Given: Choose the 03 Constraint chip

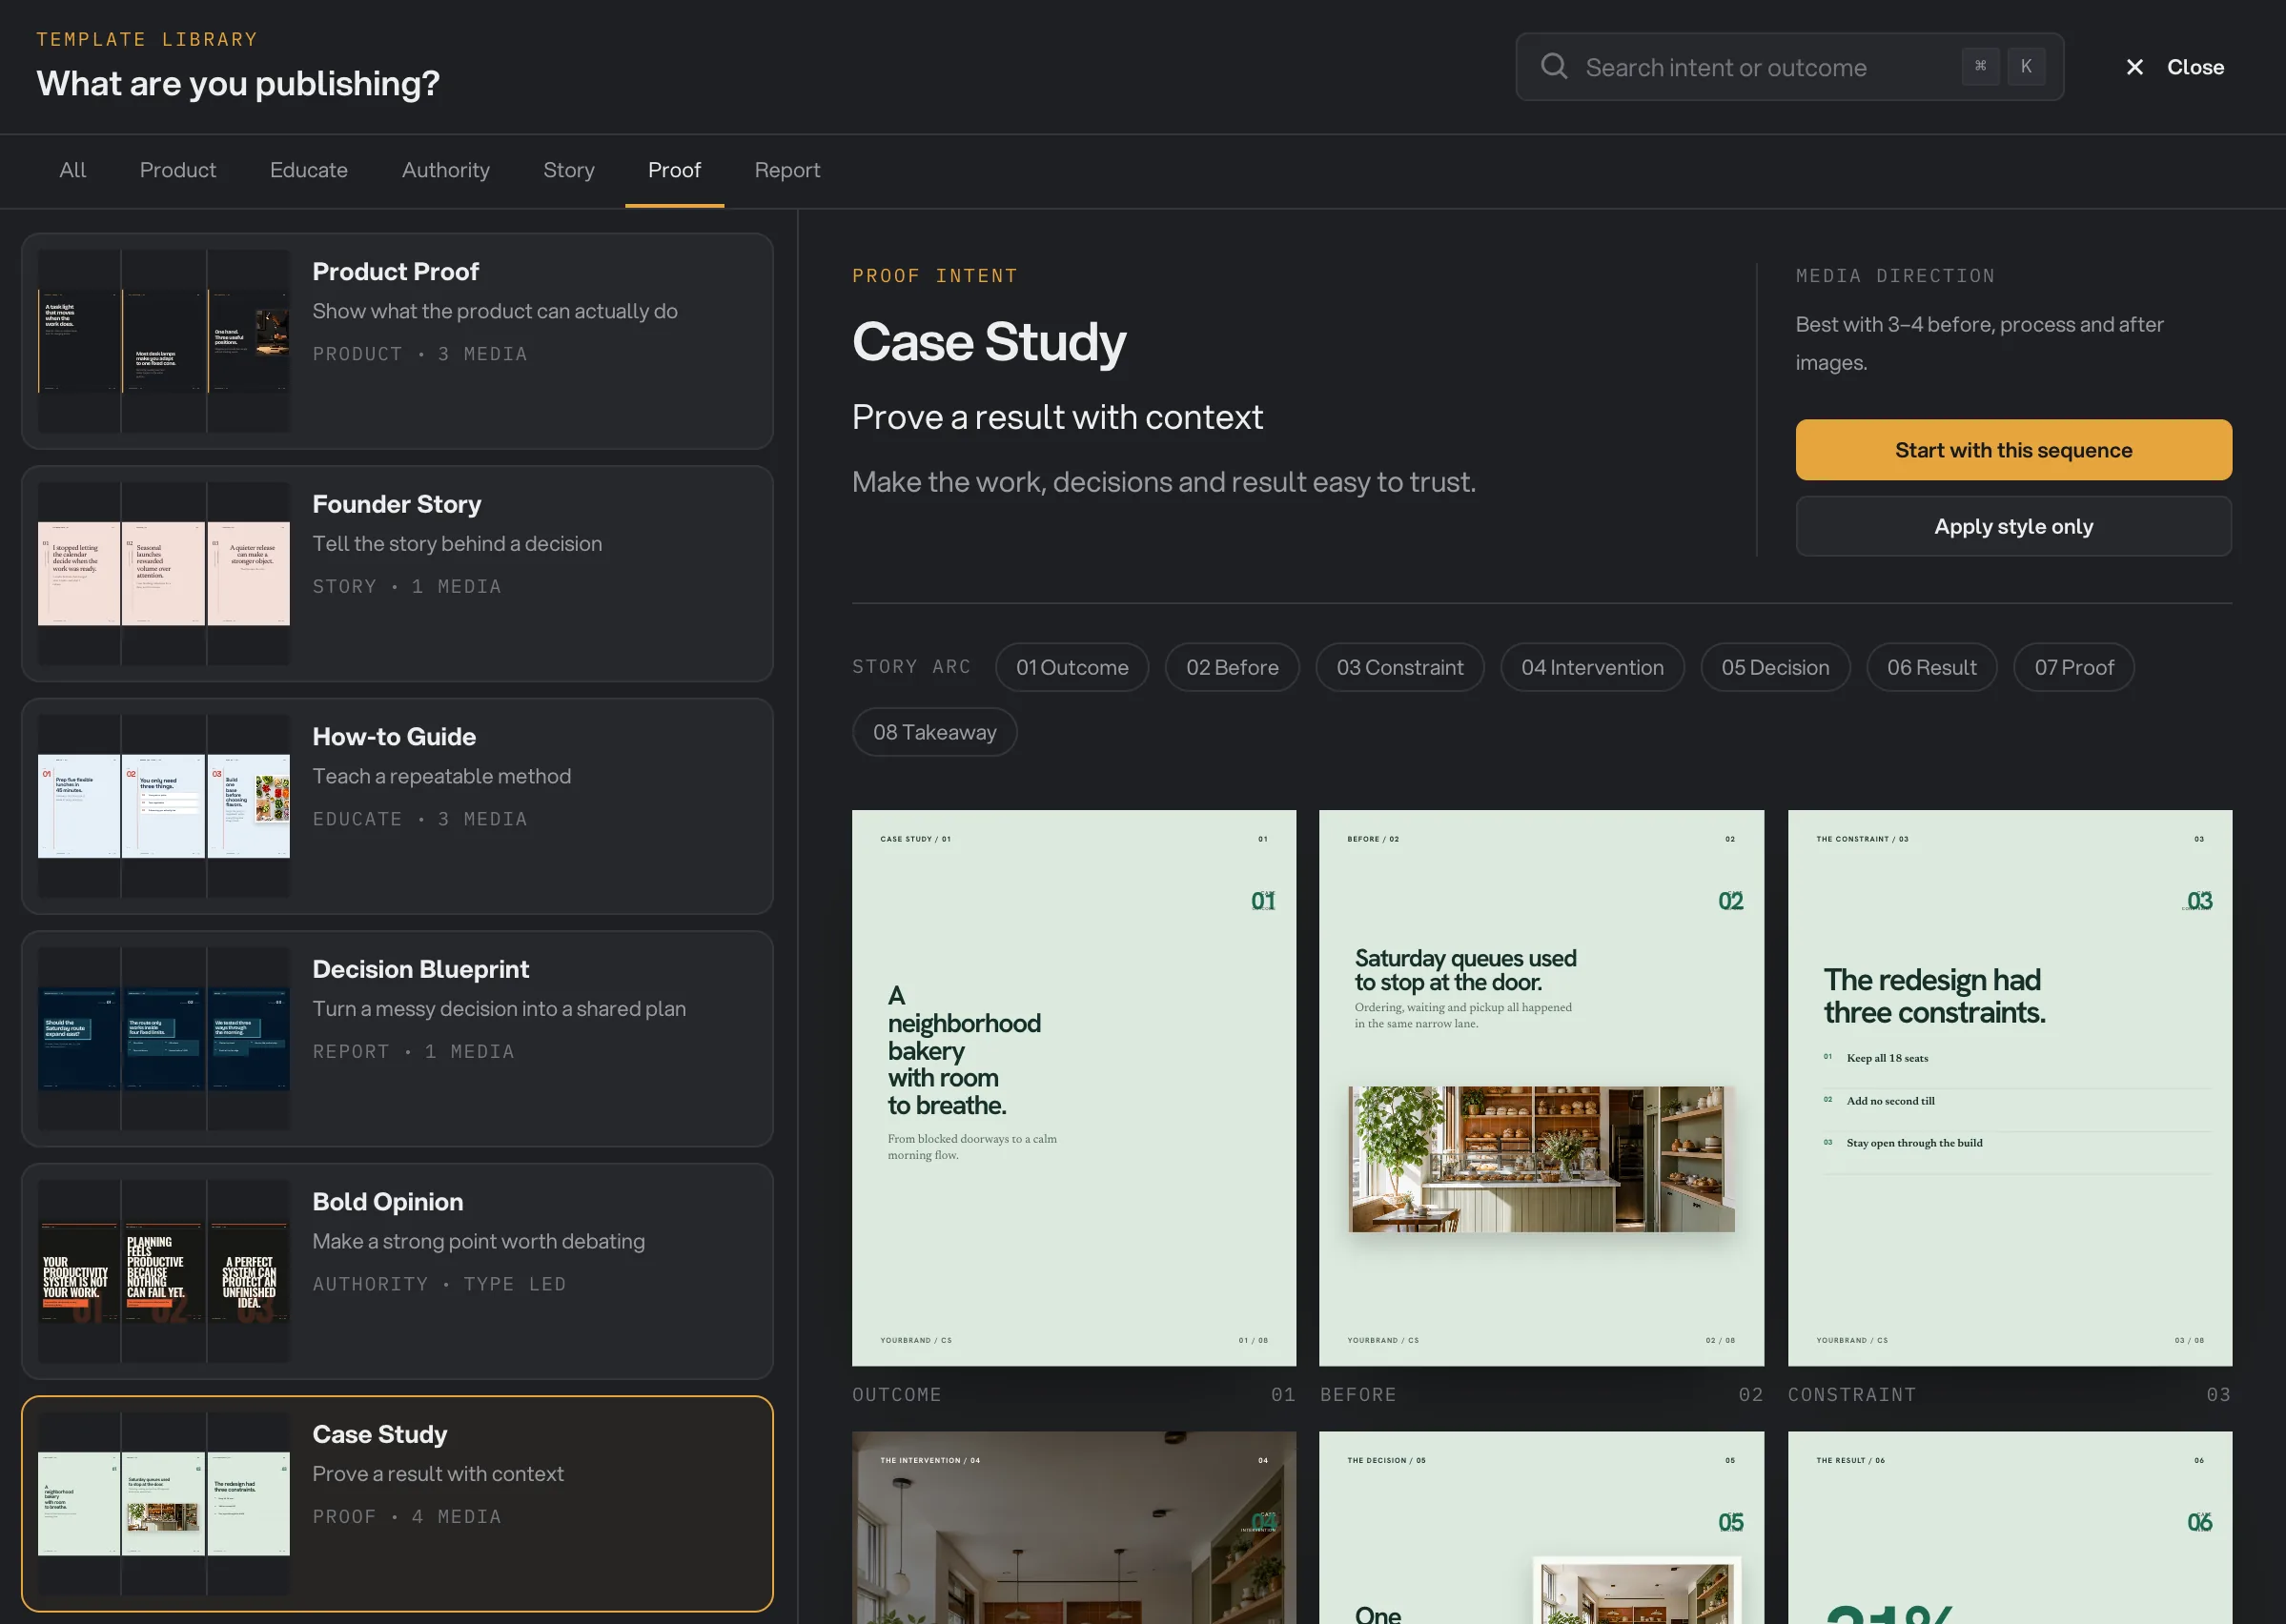Looking at the screenshot, I should click(1400, 667).
